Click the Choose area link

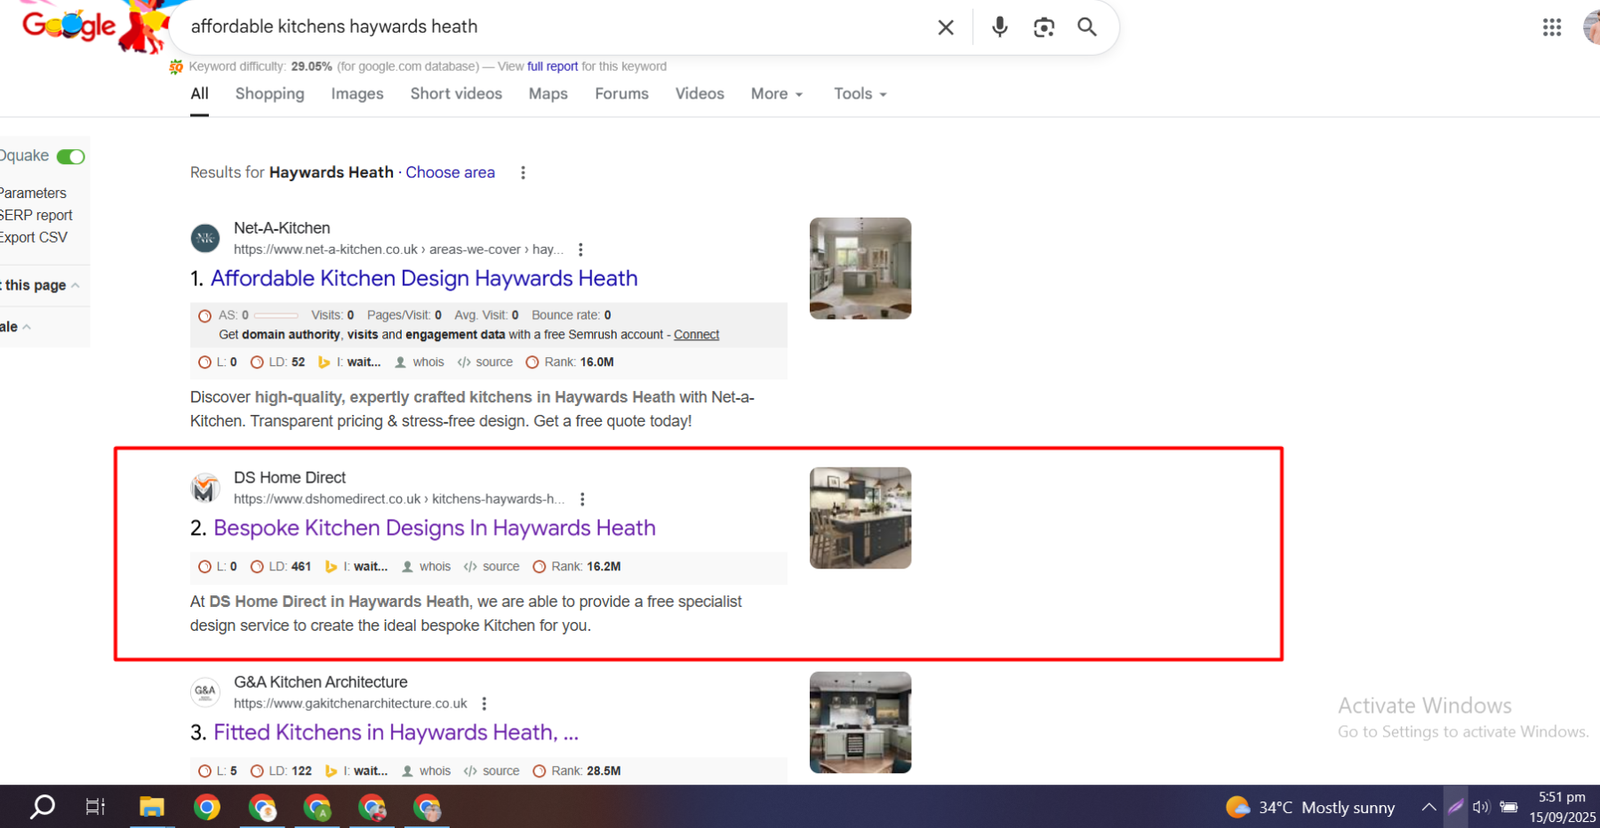pos(450,173)
